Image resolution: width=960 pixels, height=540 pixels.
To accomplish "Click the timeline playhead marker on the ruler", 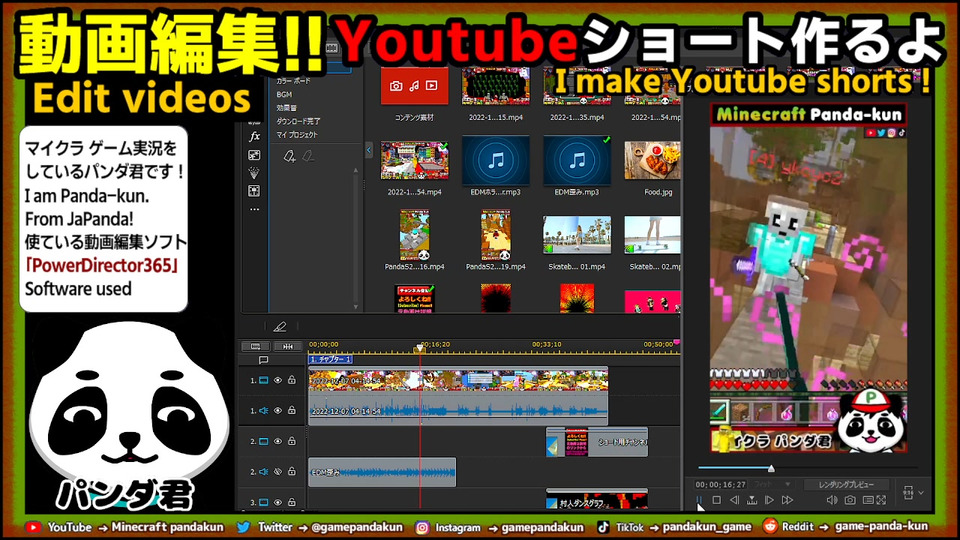I will click(x=419, y=348).
